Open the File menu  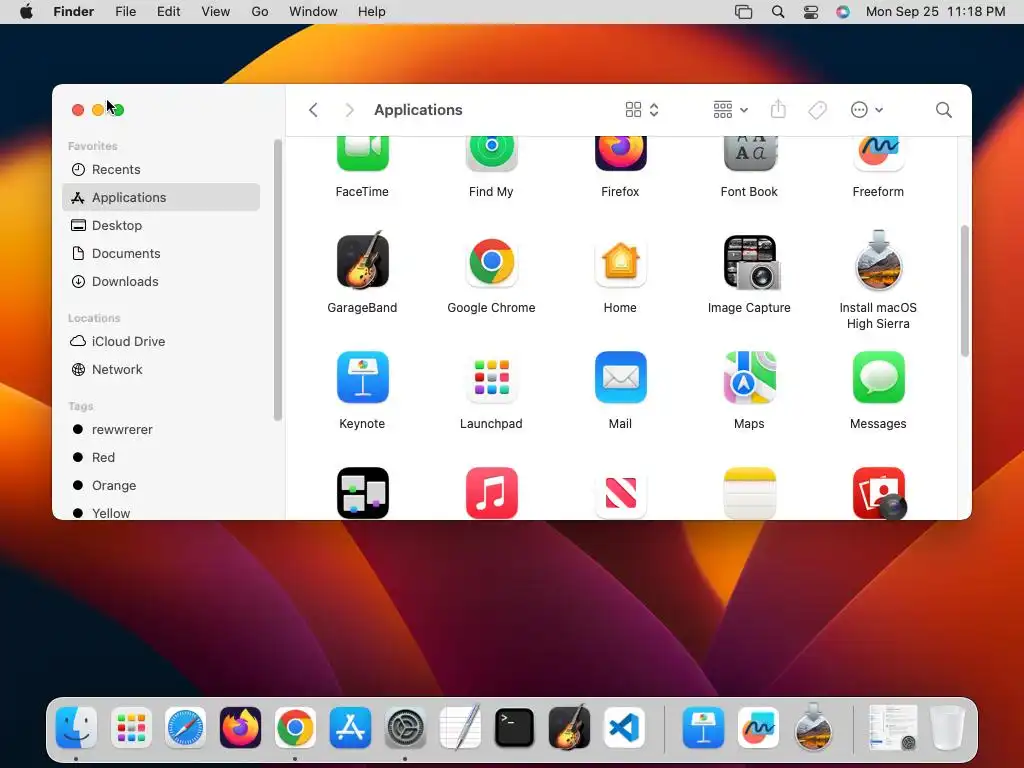[125, 12]
